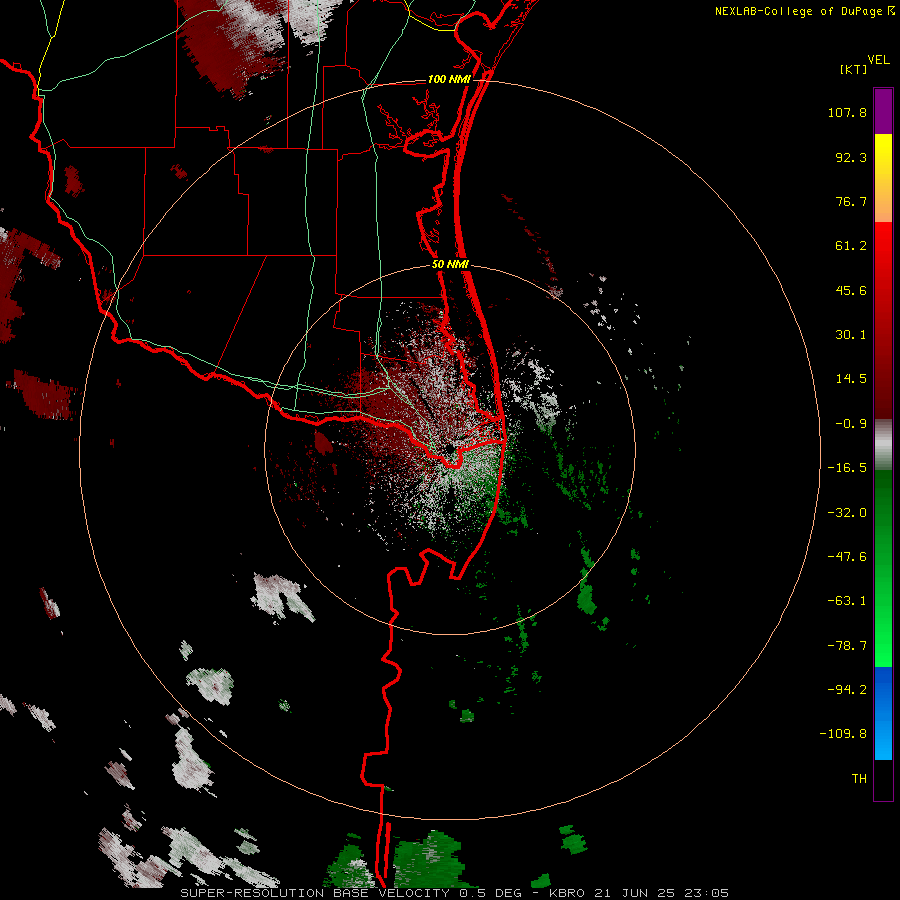Screen dimensions: 900x900
Task: Select the -32.0 scale value
Action: point(847,513)
